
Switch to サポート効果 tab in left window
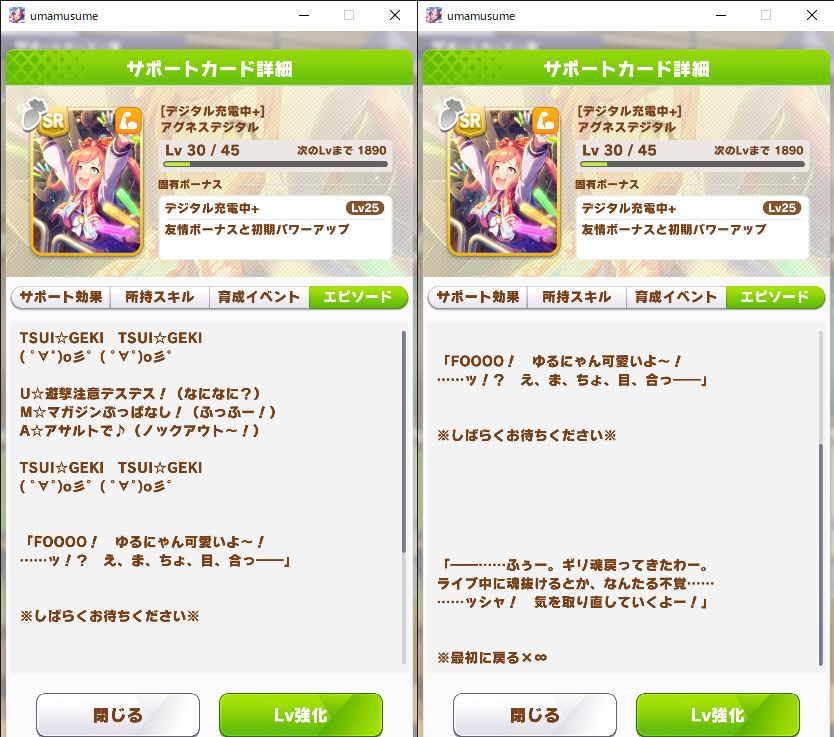(x=61, y=297)
